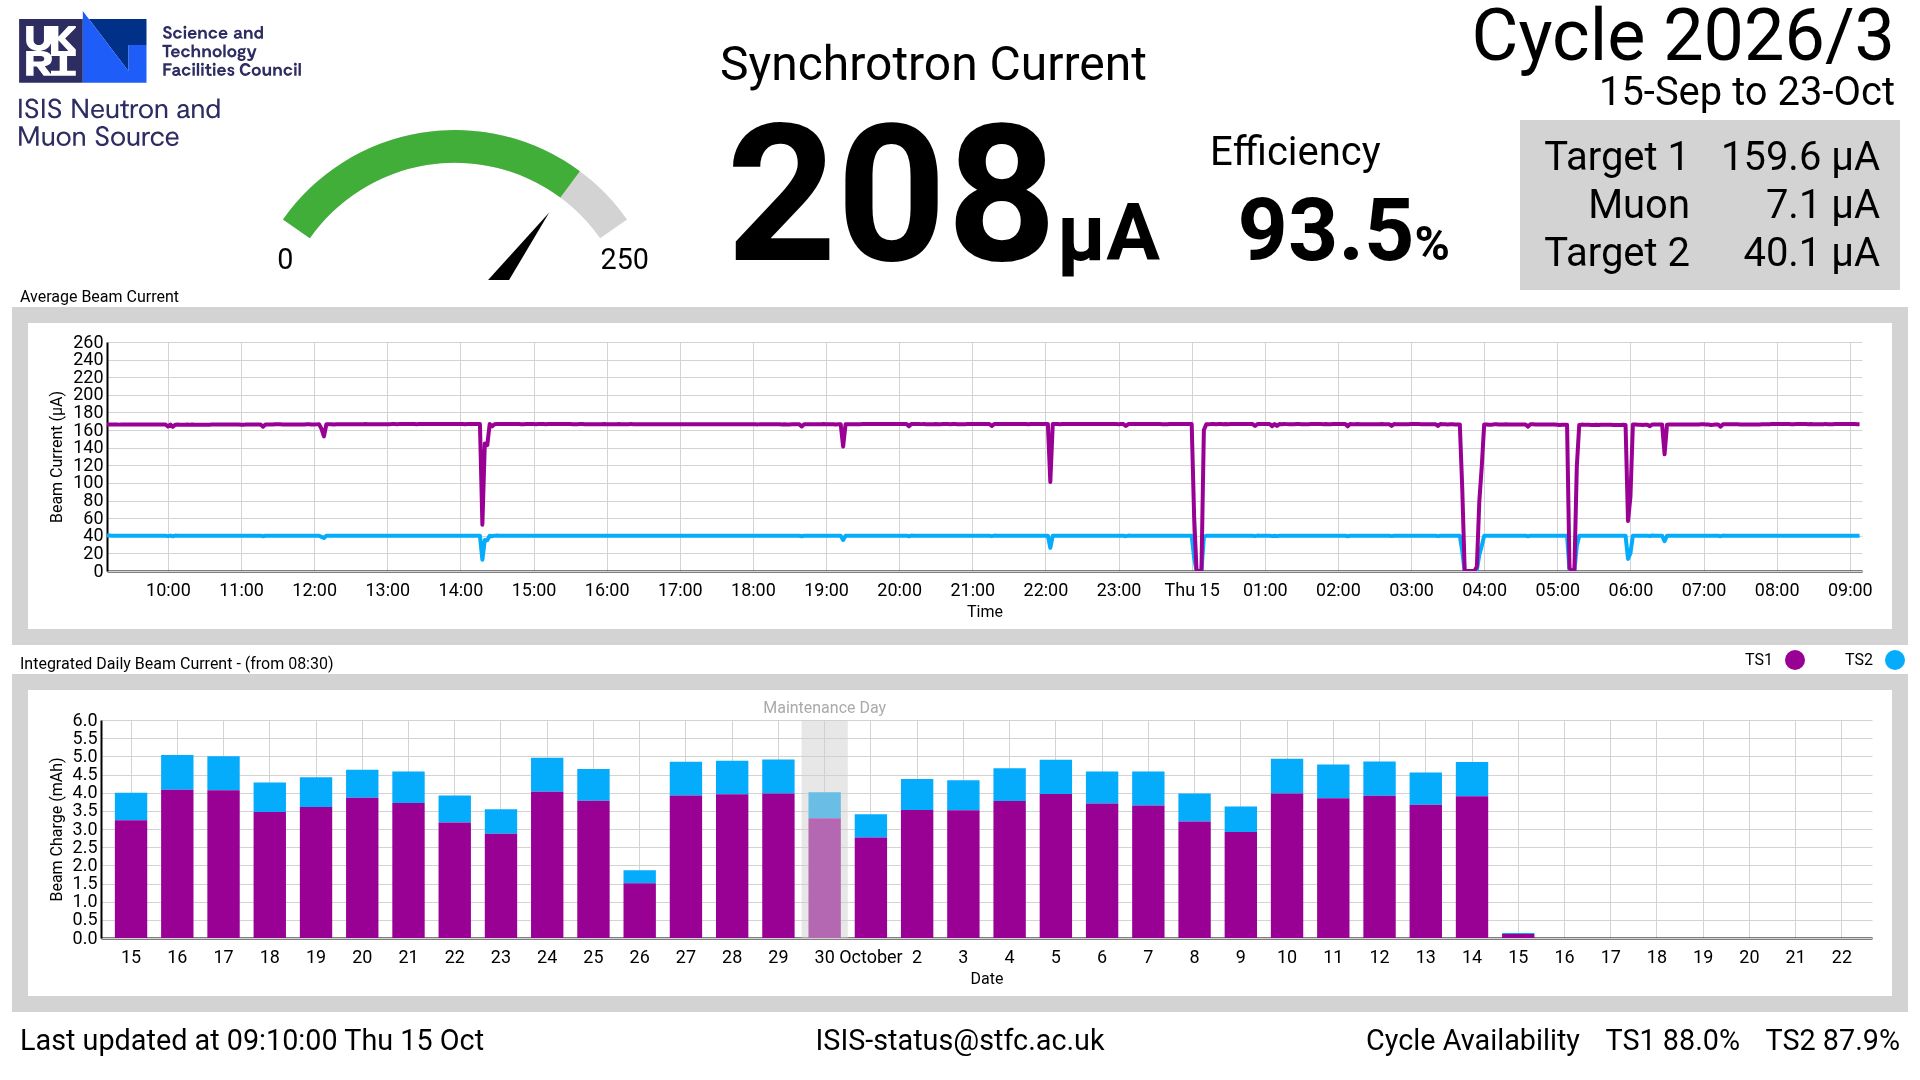
Task: Click the Last updated timestamp text
Action: point(251,1040)
